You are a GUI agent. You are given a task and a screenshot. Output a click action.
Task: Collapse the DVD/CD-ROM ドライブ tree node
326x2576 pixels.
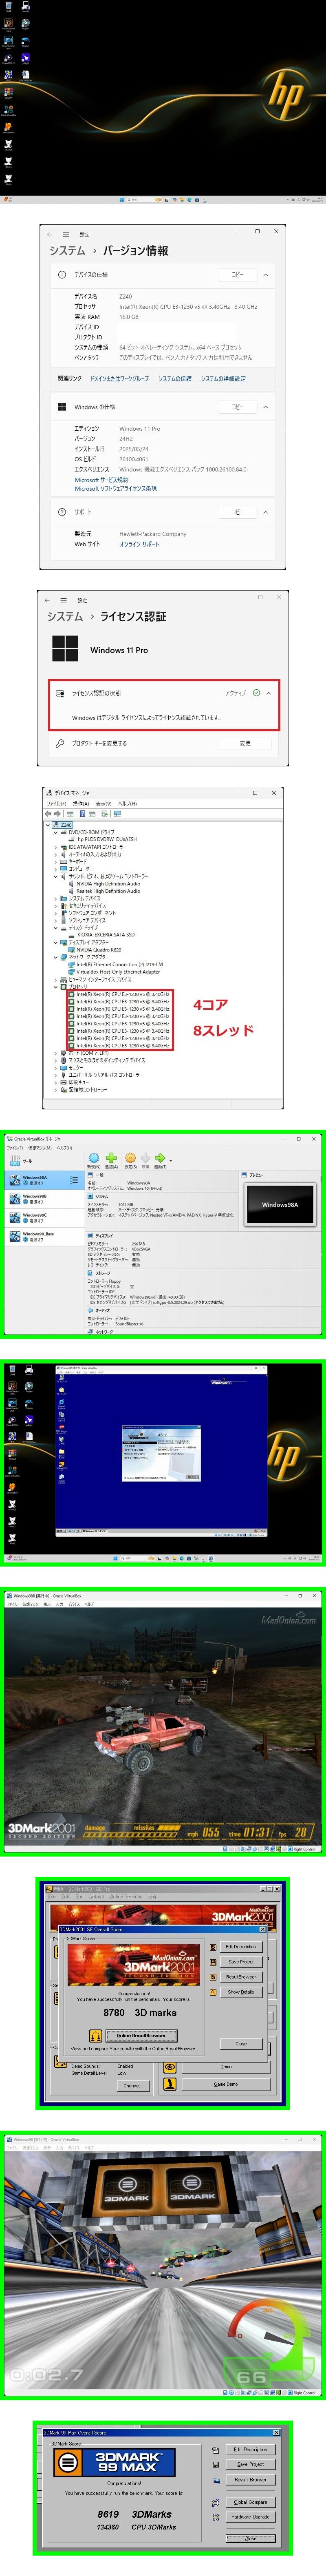coord(56,832)
